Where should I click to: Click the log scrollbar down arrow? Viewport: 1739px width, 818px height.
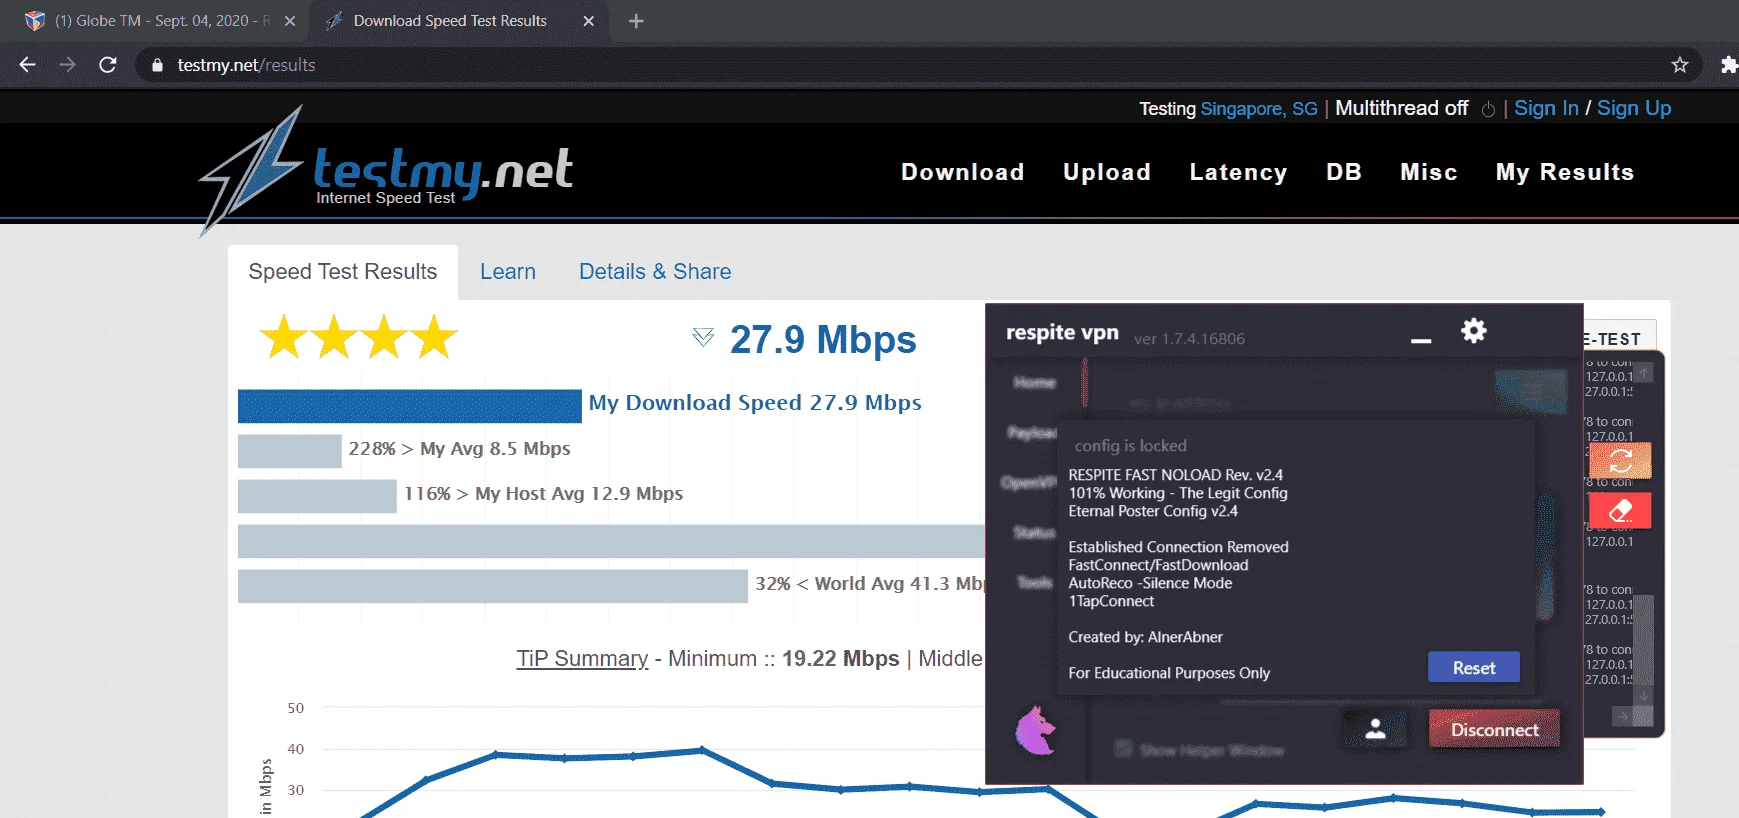click(x=1643, y=696)
